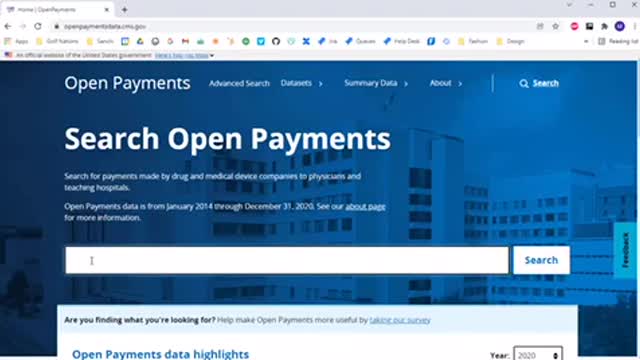Open the GitHub bookmark icon
The image size is (640, 360).
coord(276,41)
